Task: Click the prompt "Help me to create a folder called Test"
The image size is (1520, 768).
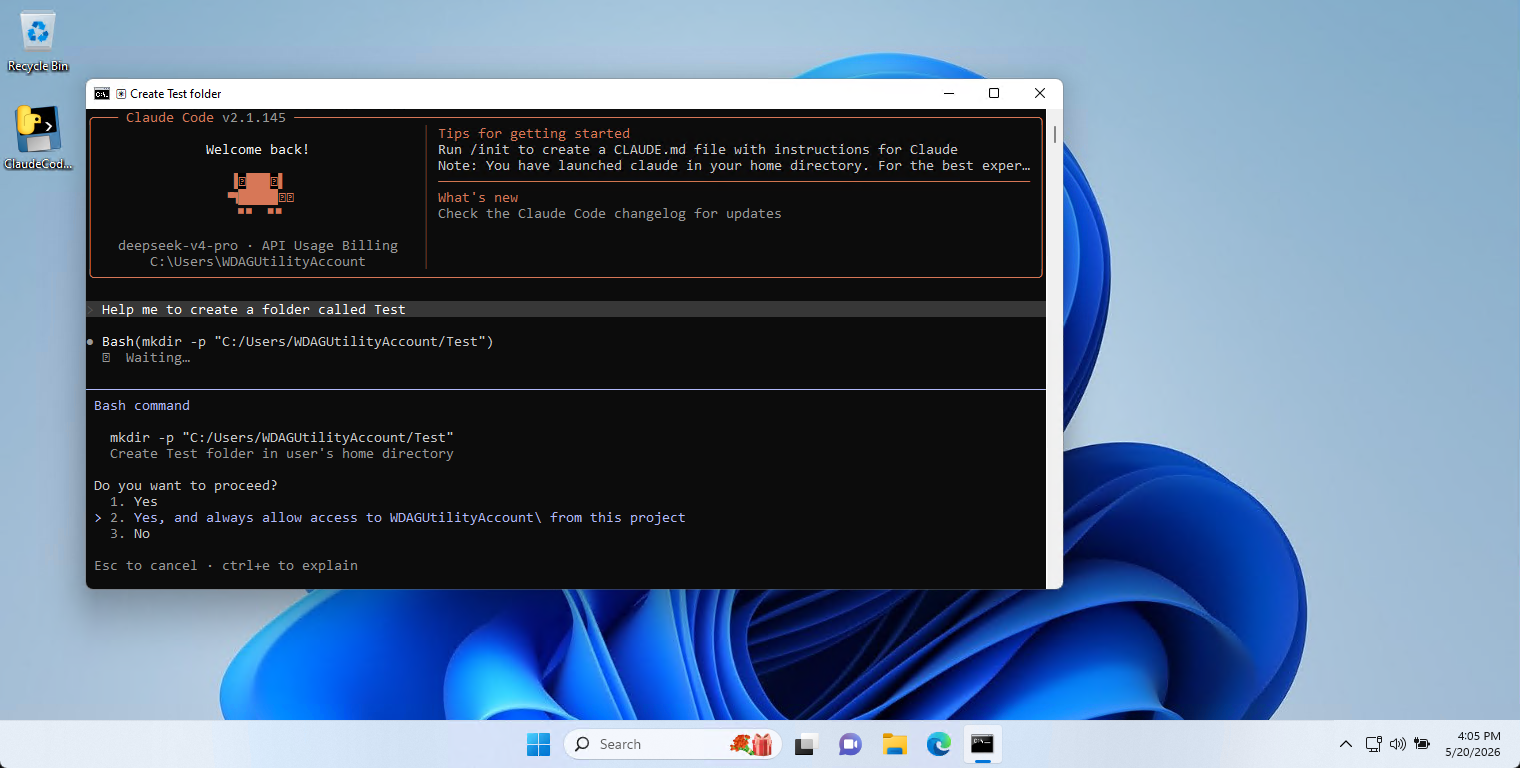Action: (254, 310)
